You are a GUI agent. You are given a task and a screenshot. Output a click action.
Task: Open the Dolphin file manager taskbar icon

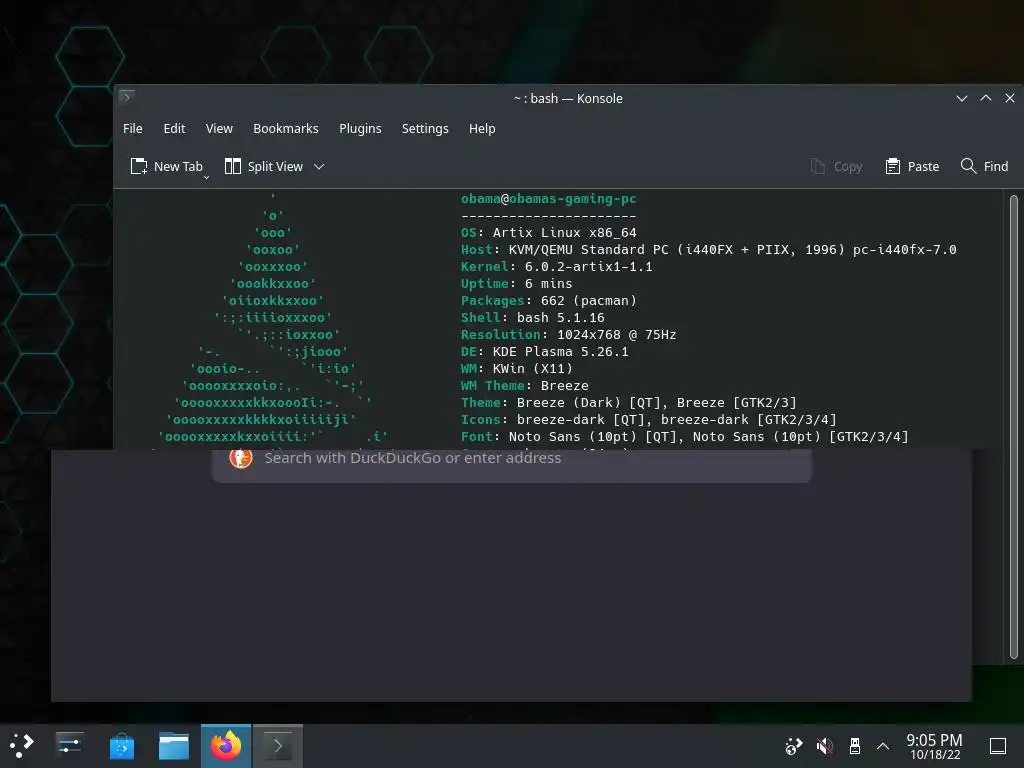click(174, 746)
